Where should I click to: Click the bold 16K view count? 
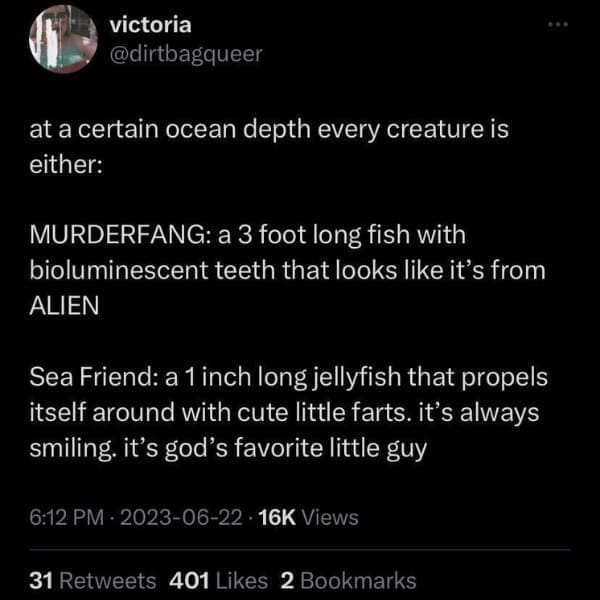[x=277, y=517]
